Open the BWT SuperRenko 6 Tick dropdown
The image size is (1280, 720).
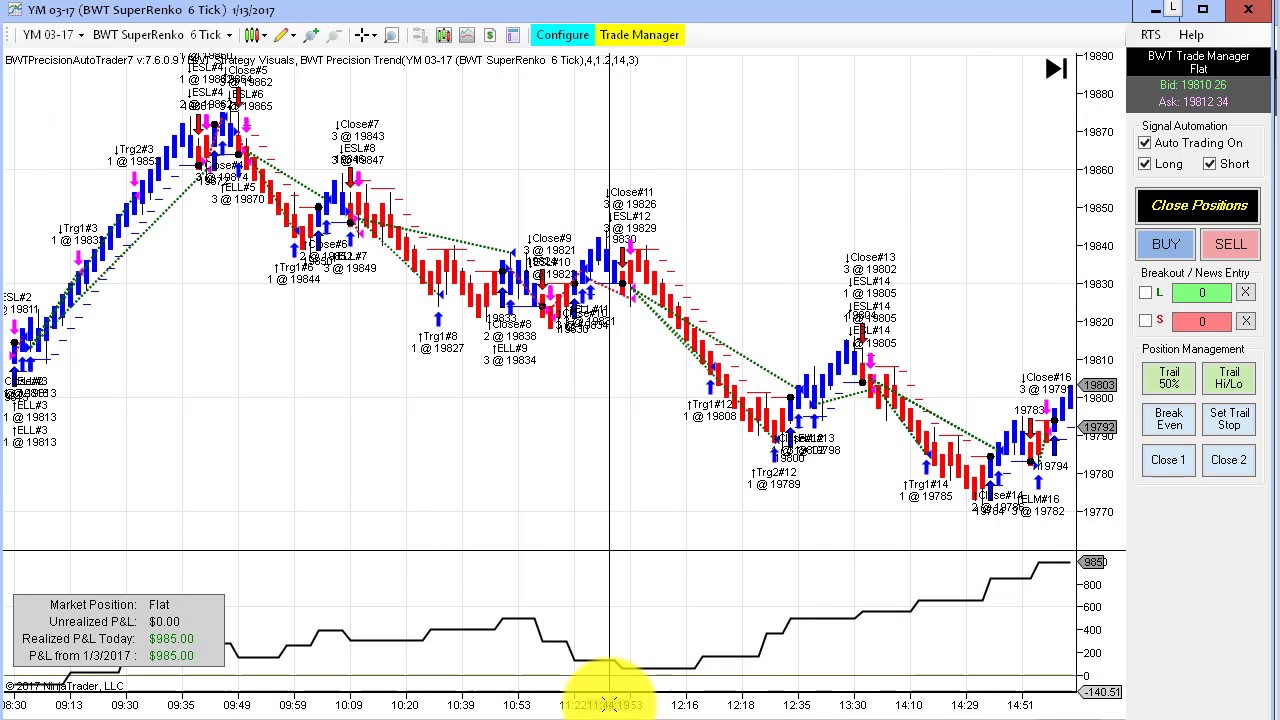[x=162, y=35]
